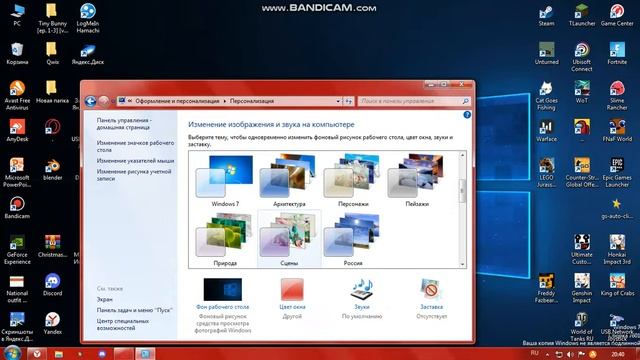Open Заставка screensaver icon
This screenshot has height=360, width=640.
click(x=431, y=289)
